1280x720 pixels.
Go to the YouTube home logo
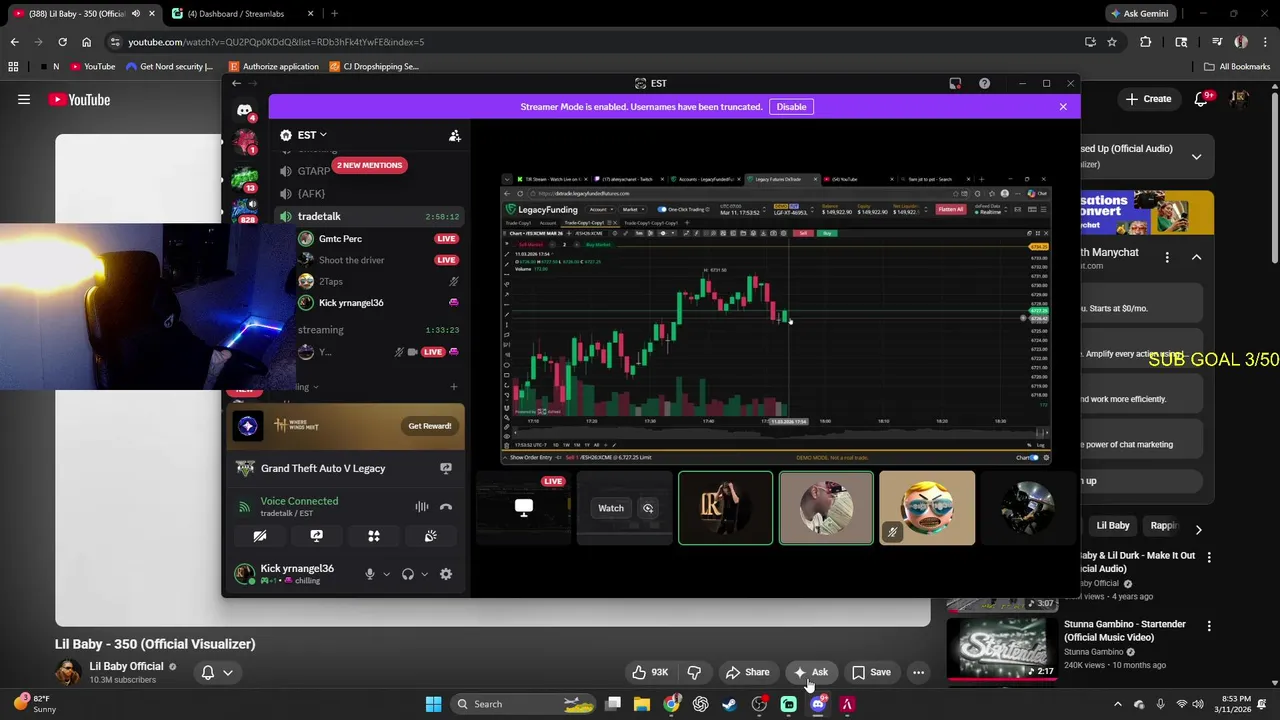(x=78, y=99)
